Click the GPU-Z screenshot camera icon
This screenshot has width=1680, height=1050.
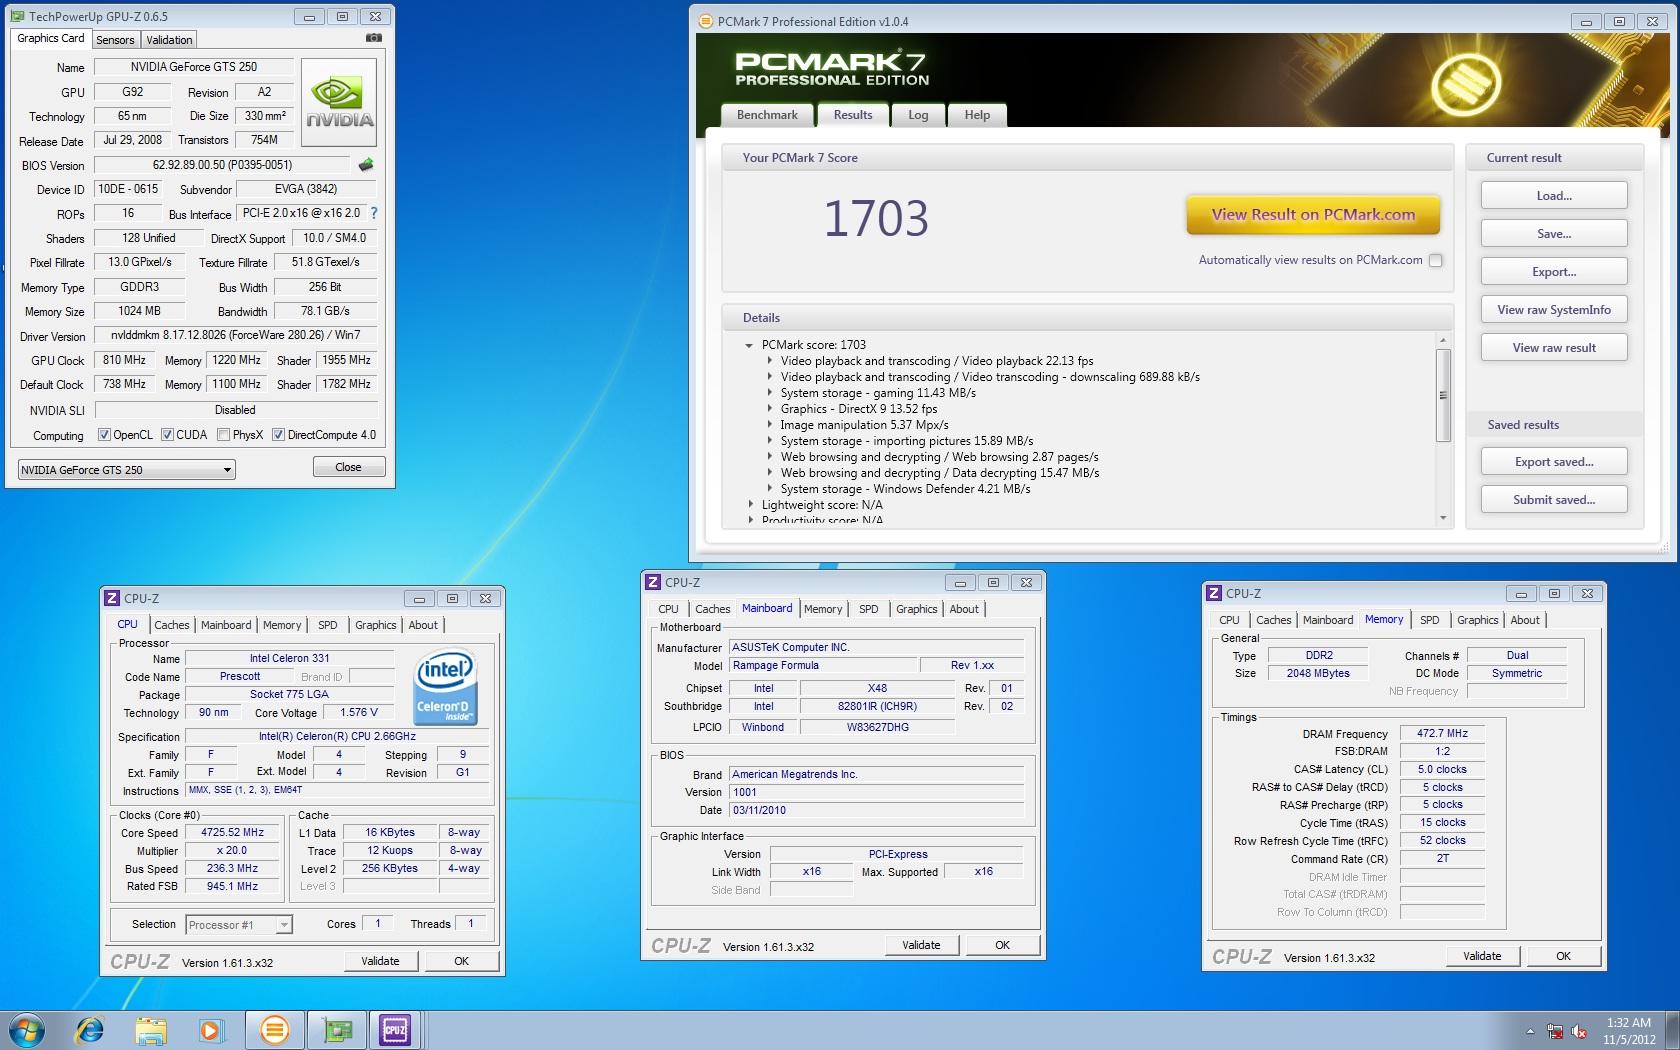coord(374,38)
